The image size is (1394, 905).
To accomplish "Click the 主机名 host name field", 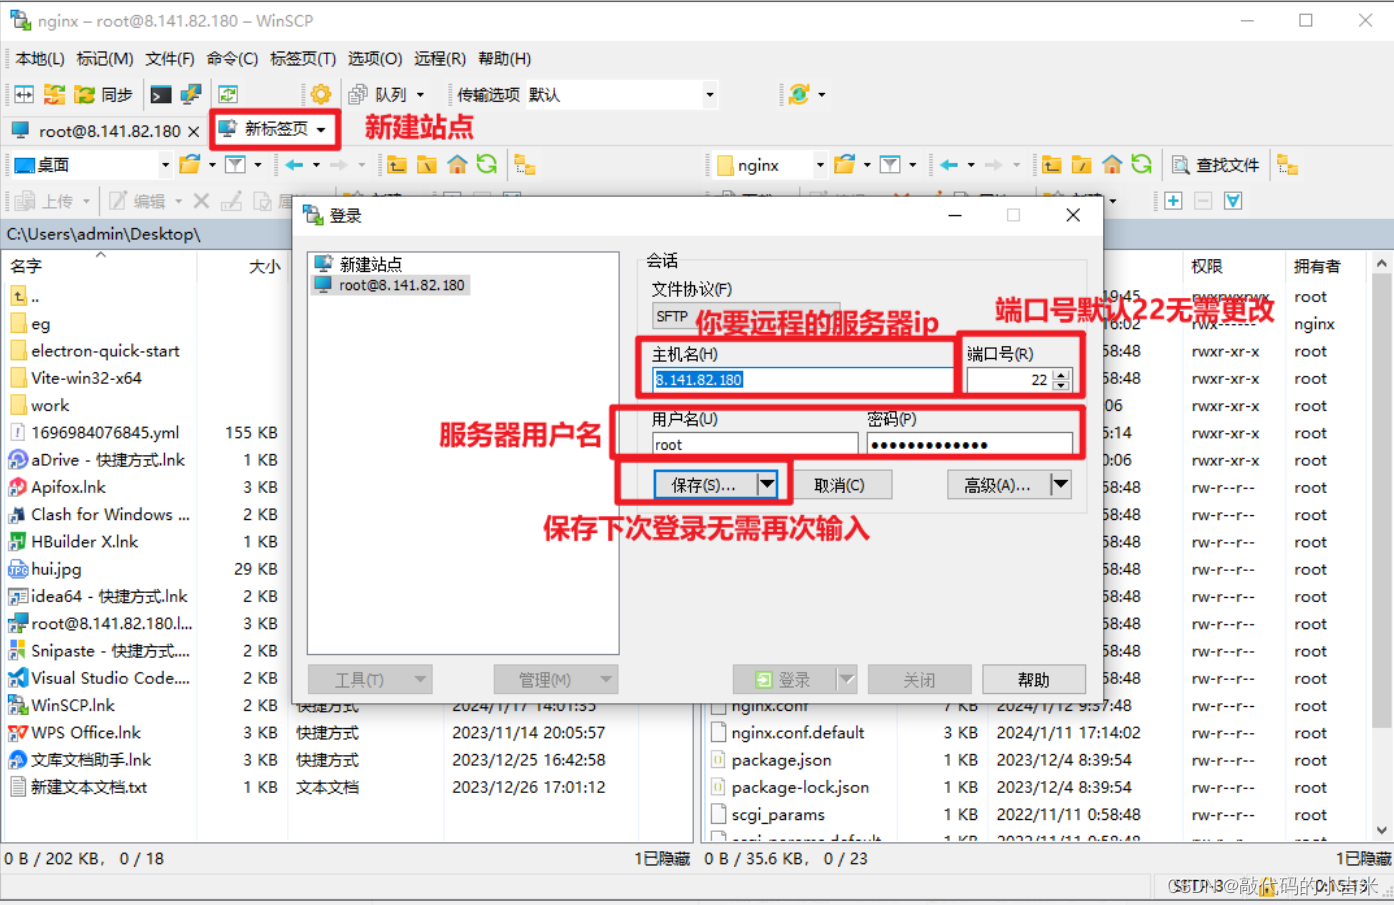I will 803,380.
